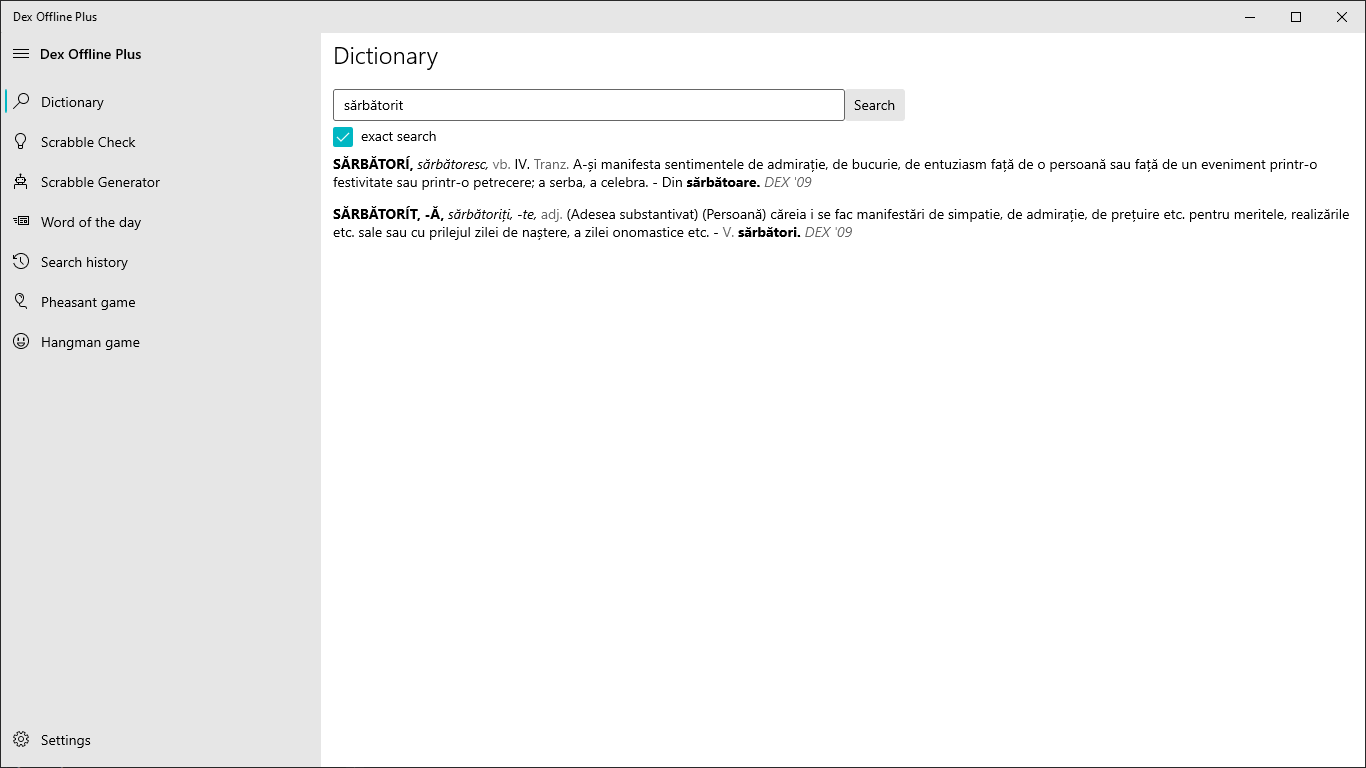Go to Scrabble Generator
The image size is (1366, 768).
[x=160, y=182]
